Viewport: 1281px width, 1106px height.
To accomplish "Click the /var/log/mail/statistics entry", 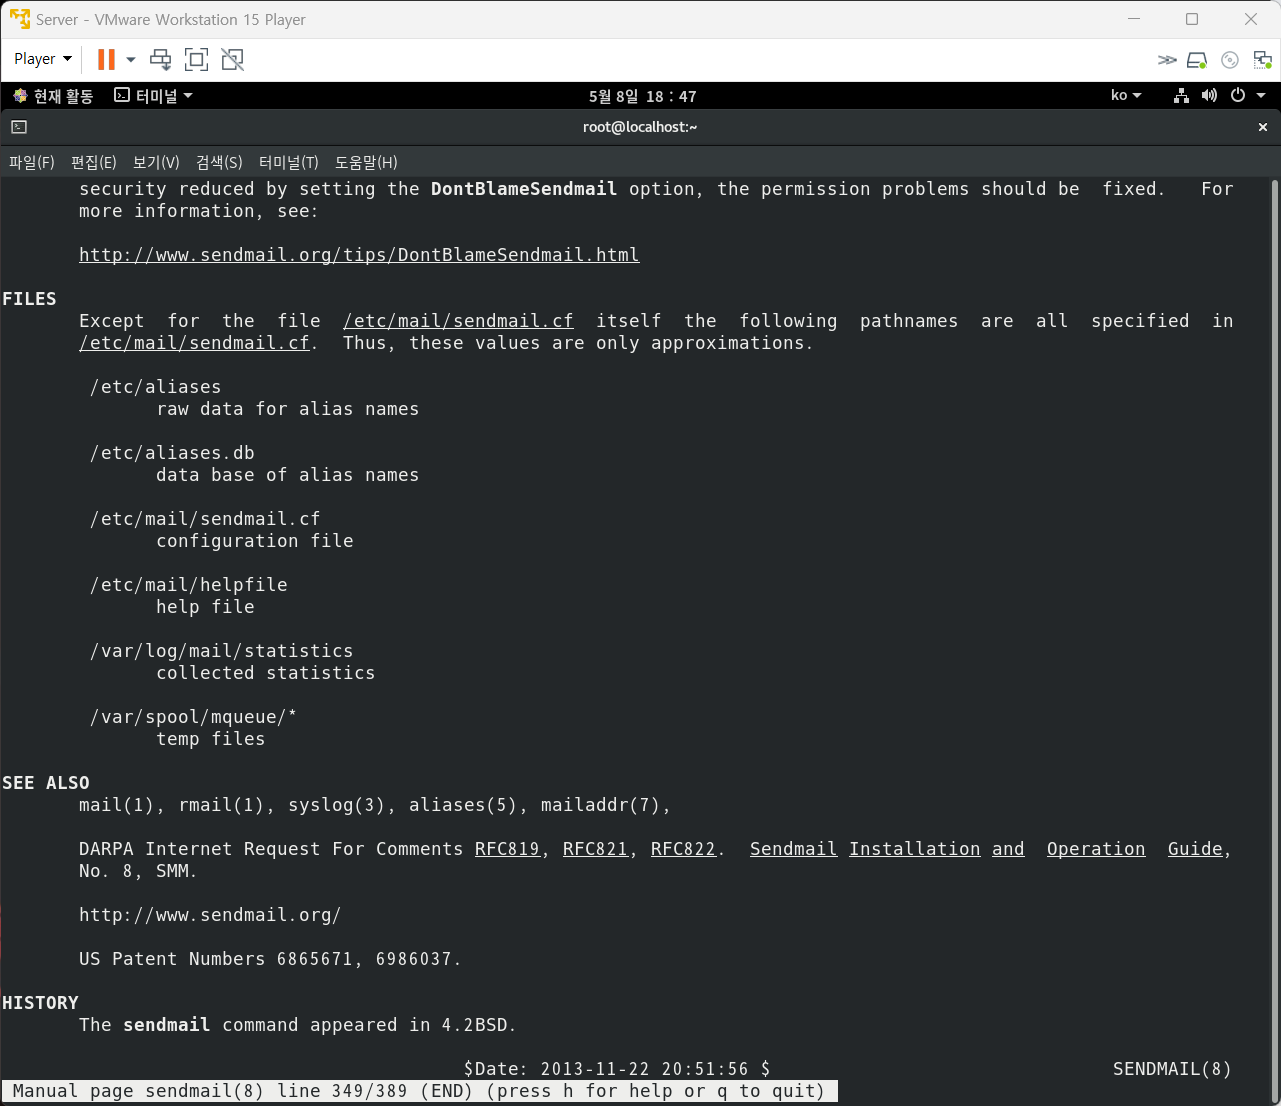I will (221, 651).
